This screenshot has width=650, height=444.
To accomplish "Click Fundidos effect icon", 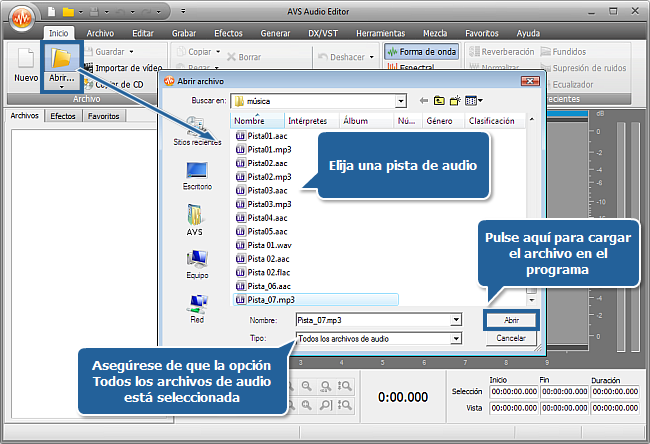I will pyautogui.click(x=546, y=52).
